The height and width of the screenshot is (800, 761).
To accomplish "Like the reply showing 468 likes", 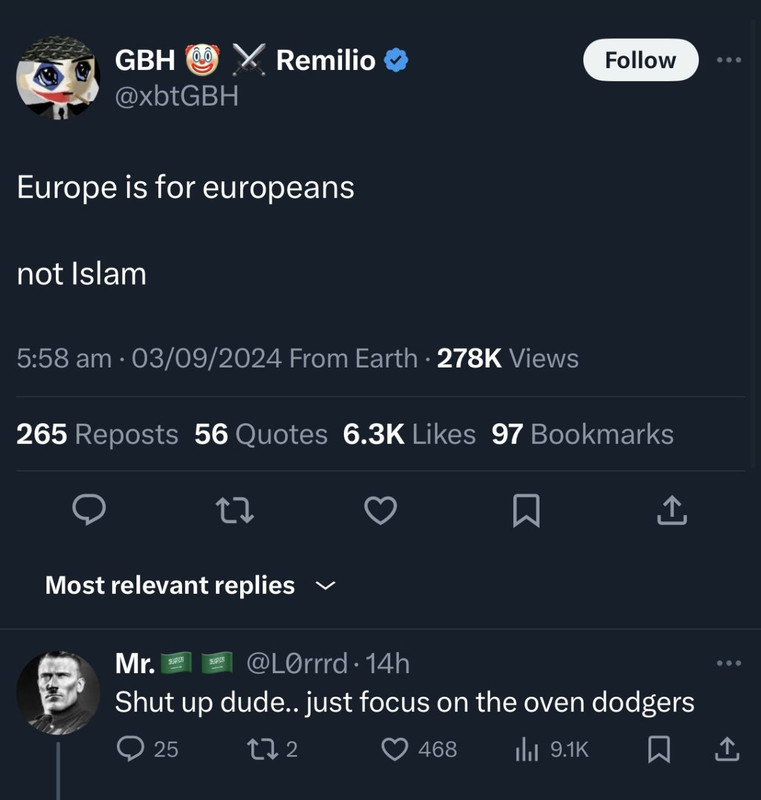I will pos(420,748).
